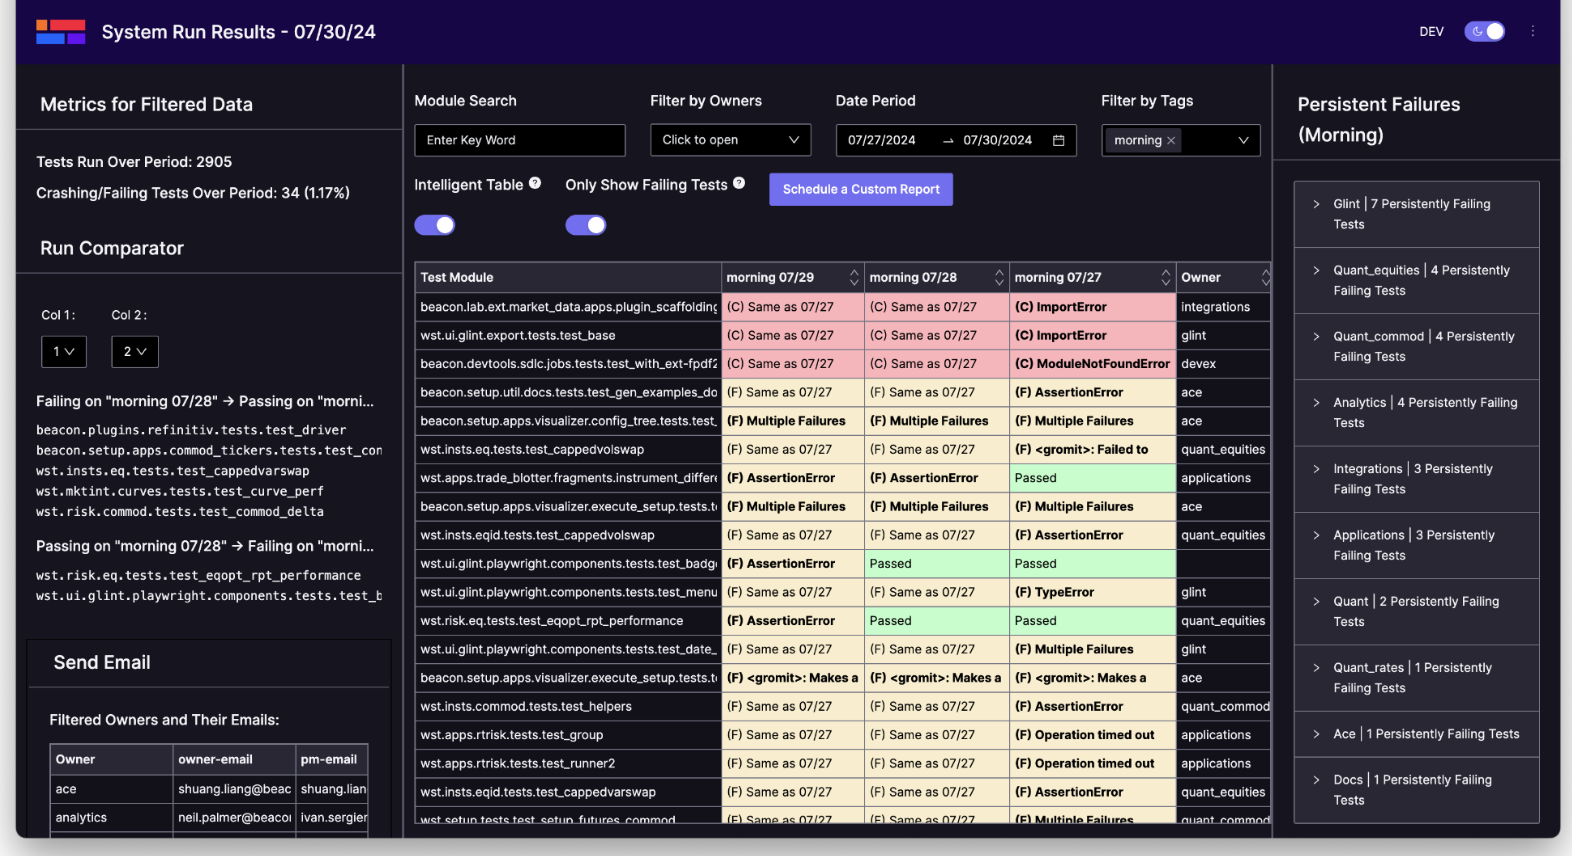The width and height of the screenshot is (1572, 856).
Task: Select the ace owner row in email table
Action: click(x=209, y=789)
